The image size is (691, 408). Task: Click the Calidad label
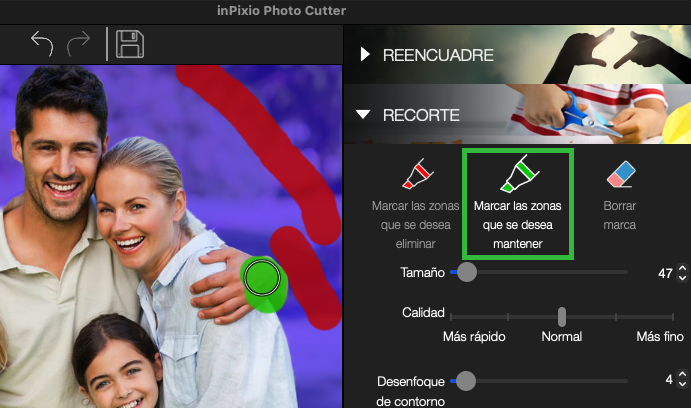[423, 312]
